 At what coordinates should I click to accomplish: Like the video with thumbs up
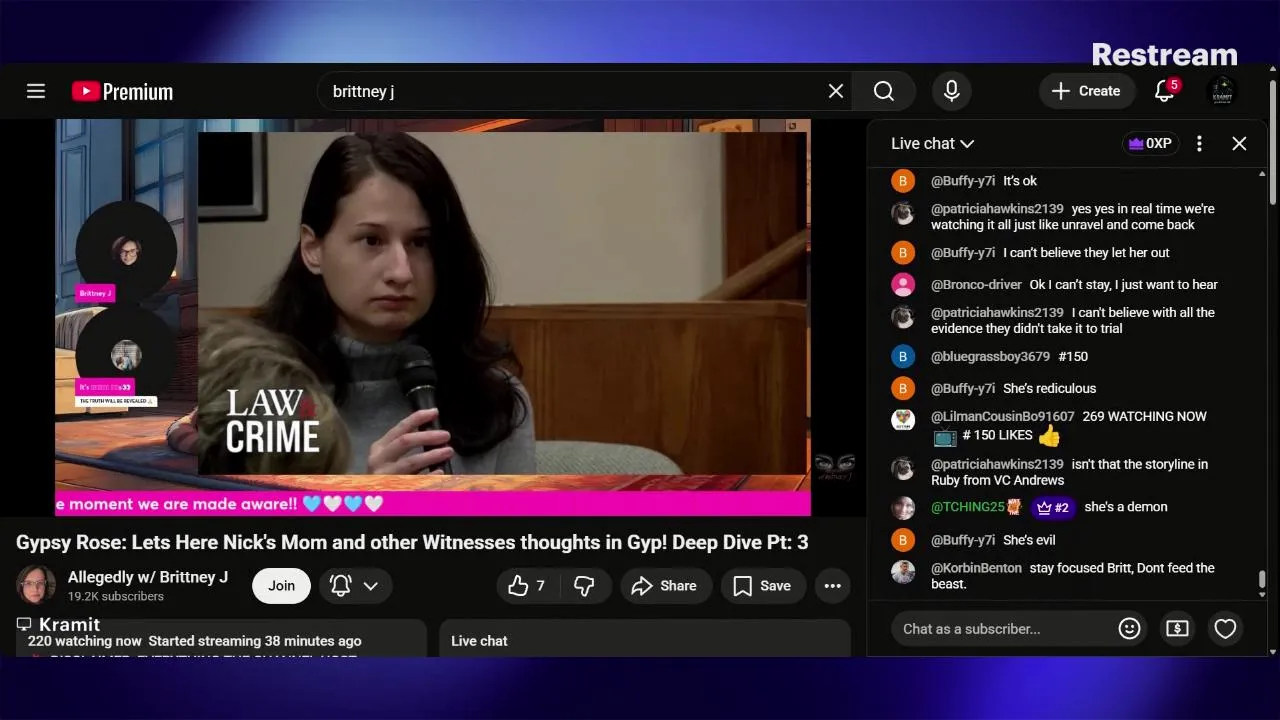pyautogui.click(x=527, y=586)
